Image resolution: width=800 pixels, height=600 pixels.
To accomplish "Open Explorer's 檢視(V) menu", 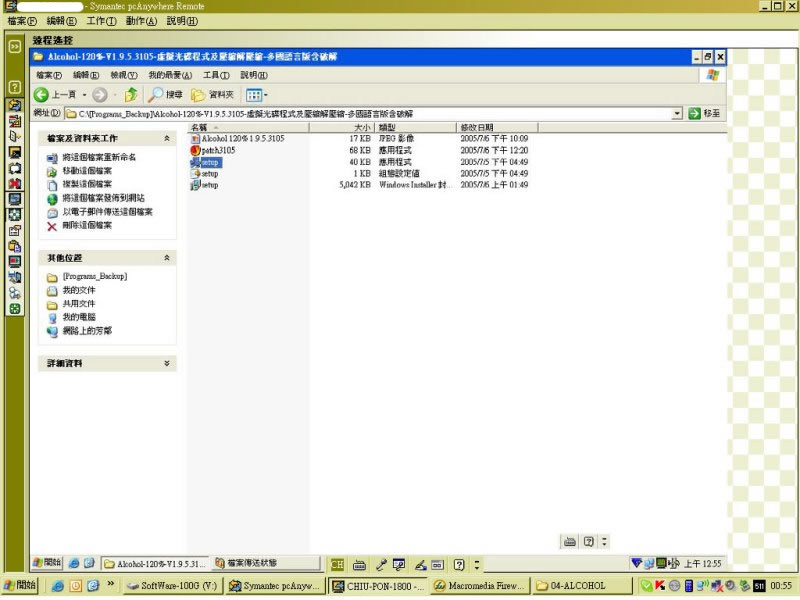I will pos(124,76).
